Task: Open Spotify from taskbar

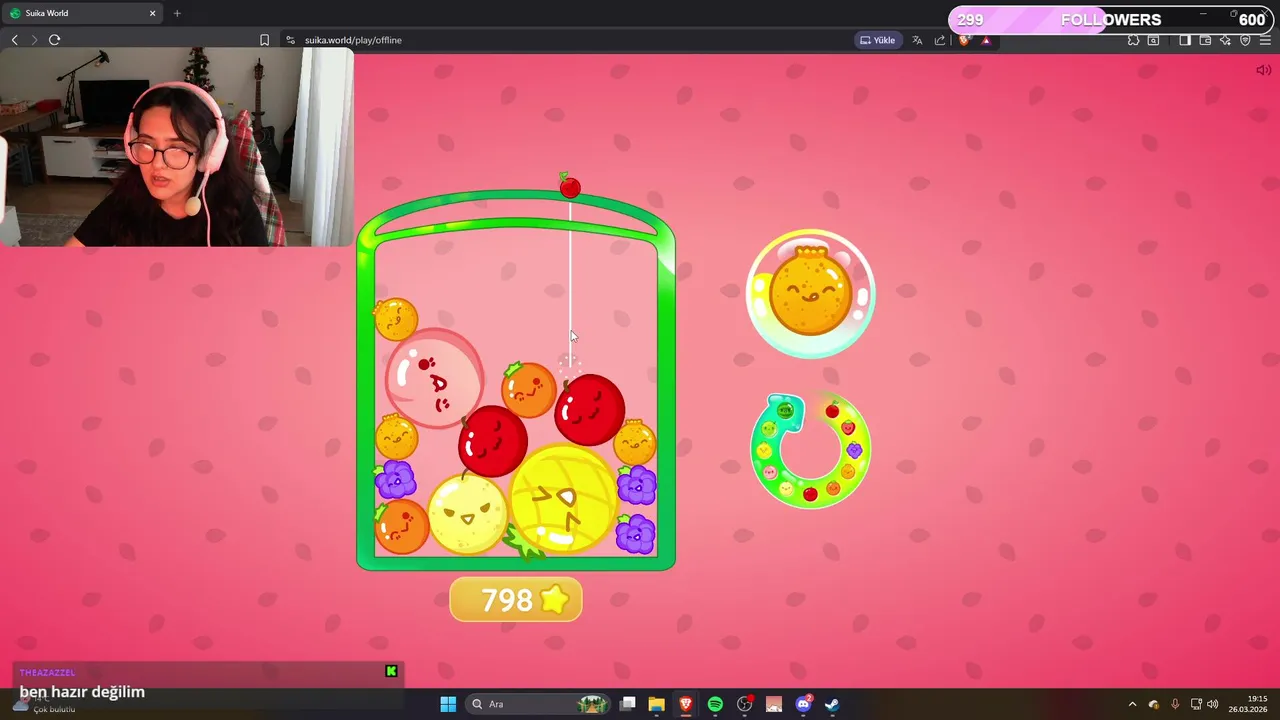Action: (x=715, y=704)
